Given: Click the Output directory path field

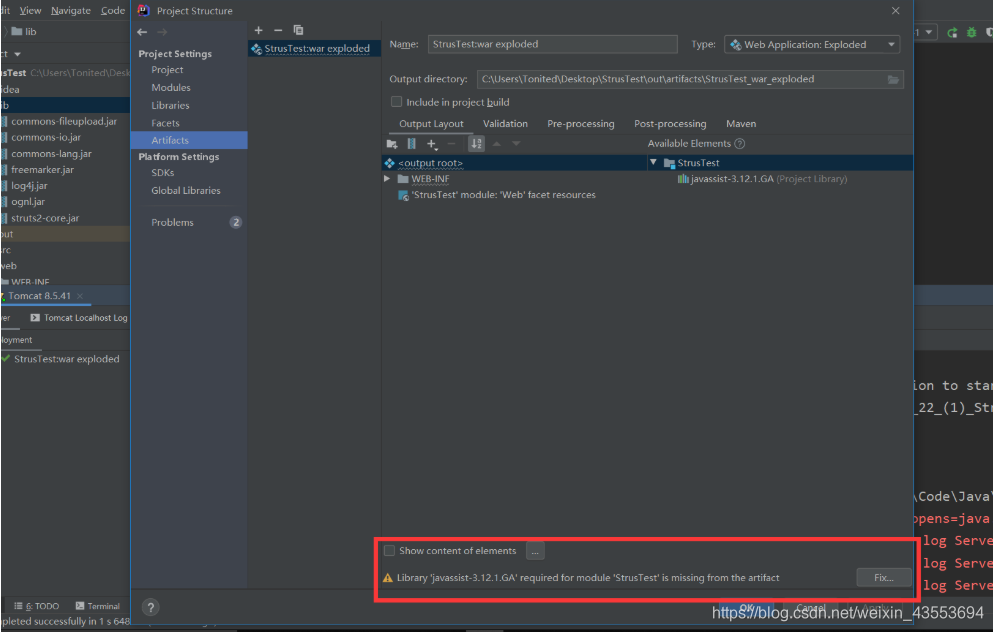Looking at the screenshot, I should click(690, 79).
